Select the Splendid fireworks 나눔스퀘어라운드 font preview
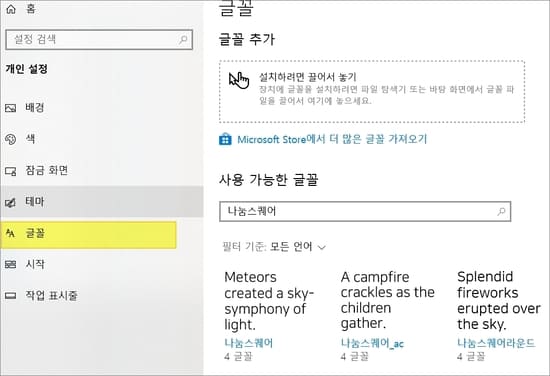 498,315
